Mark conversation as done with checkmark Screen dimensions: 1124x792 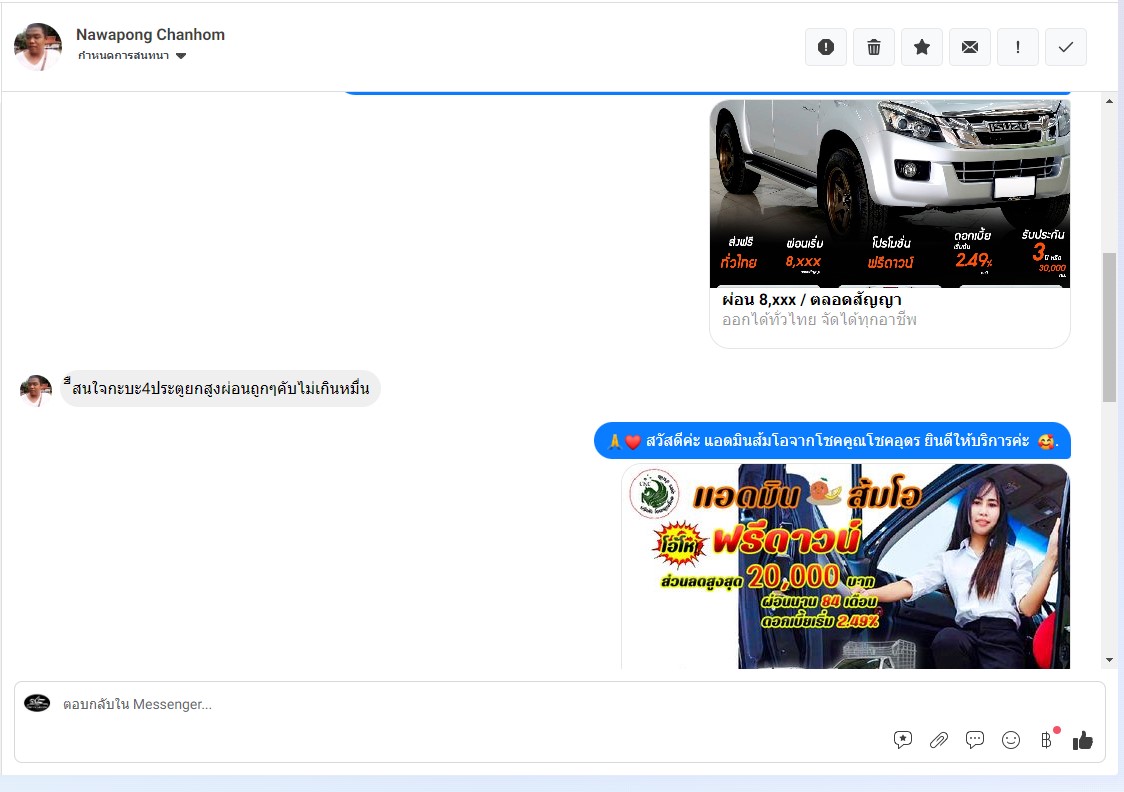(x=1066, y=47)
